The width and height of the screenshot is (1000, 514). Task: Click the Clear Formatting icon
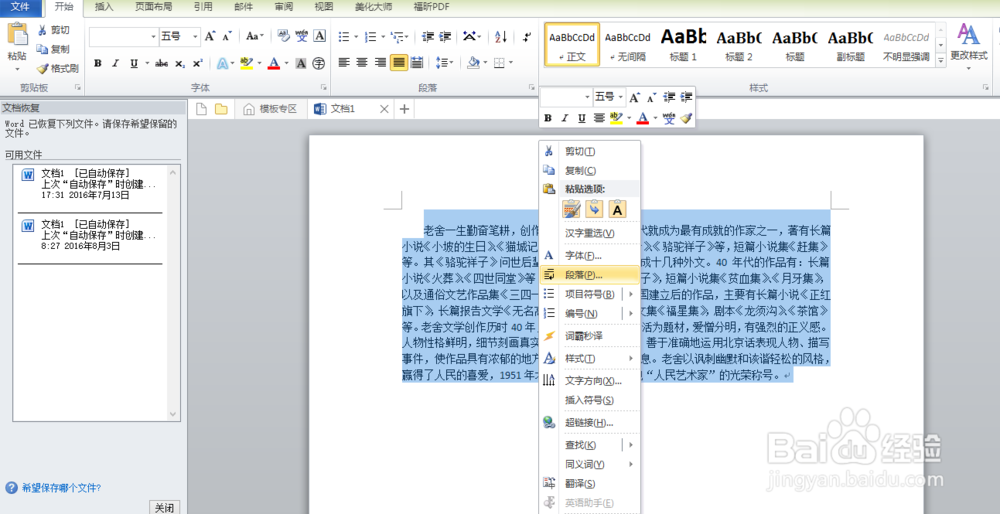point(284,36)
